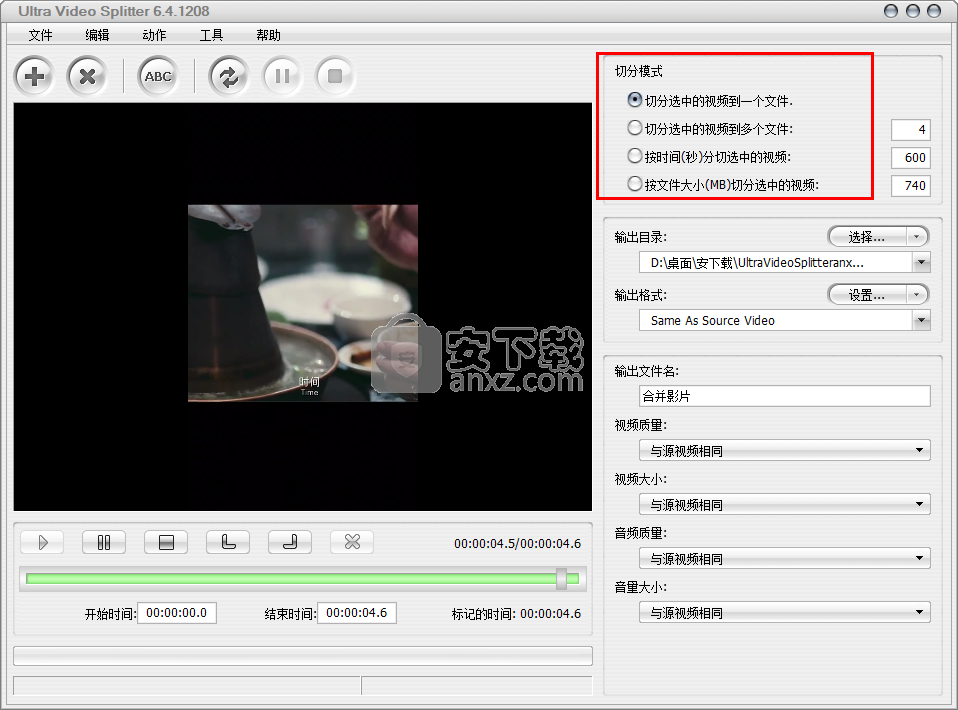Select 切分选中的视频到多个文件 radio option
958x710 pixels.
point(634,129)
